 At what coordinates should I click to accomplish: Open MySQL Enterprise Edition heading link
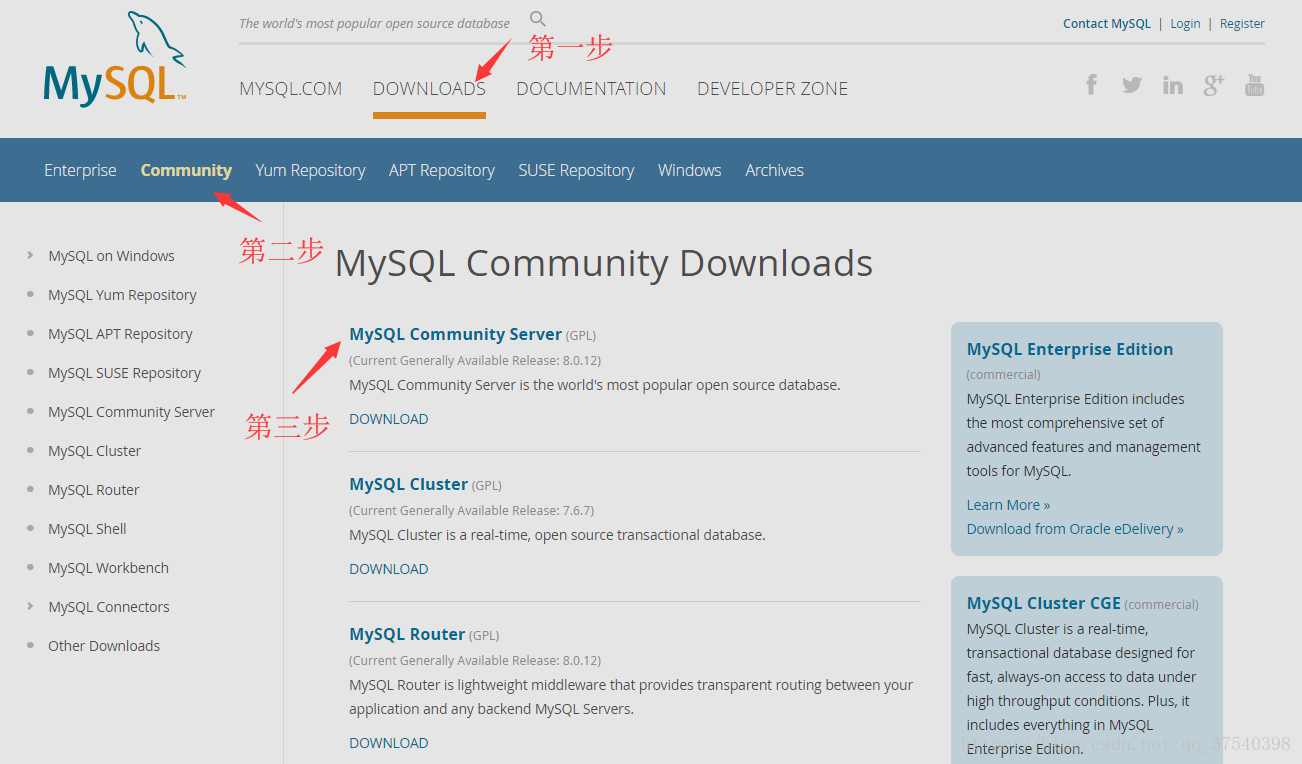[x=1070, y=349]
